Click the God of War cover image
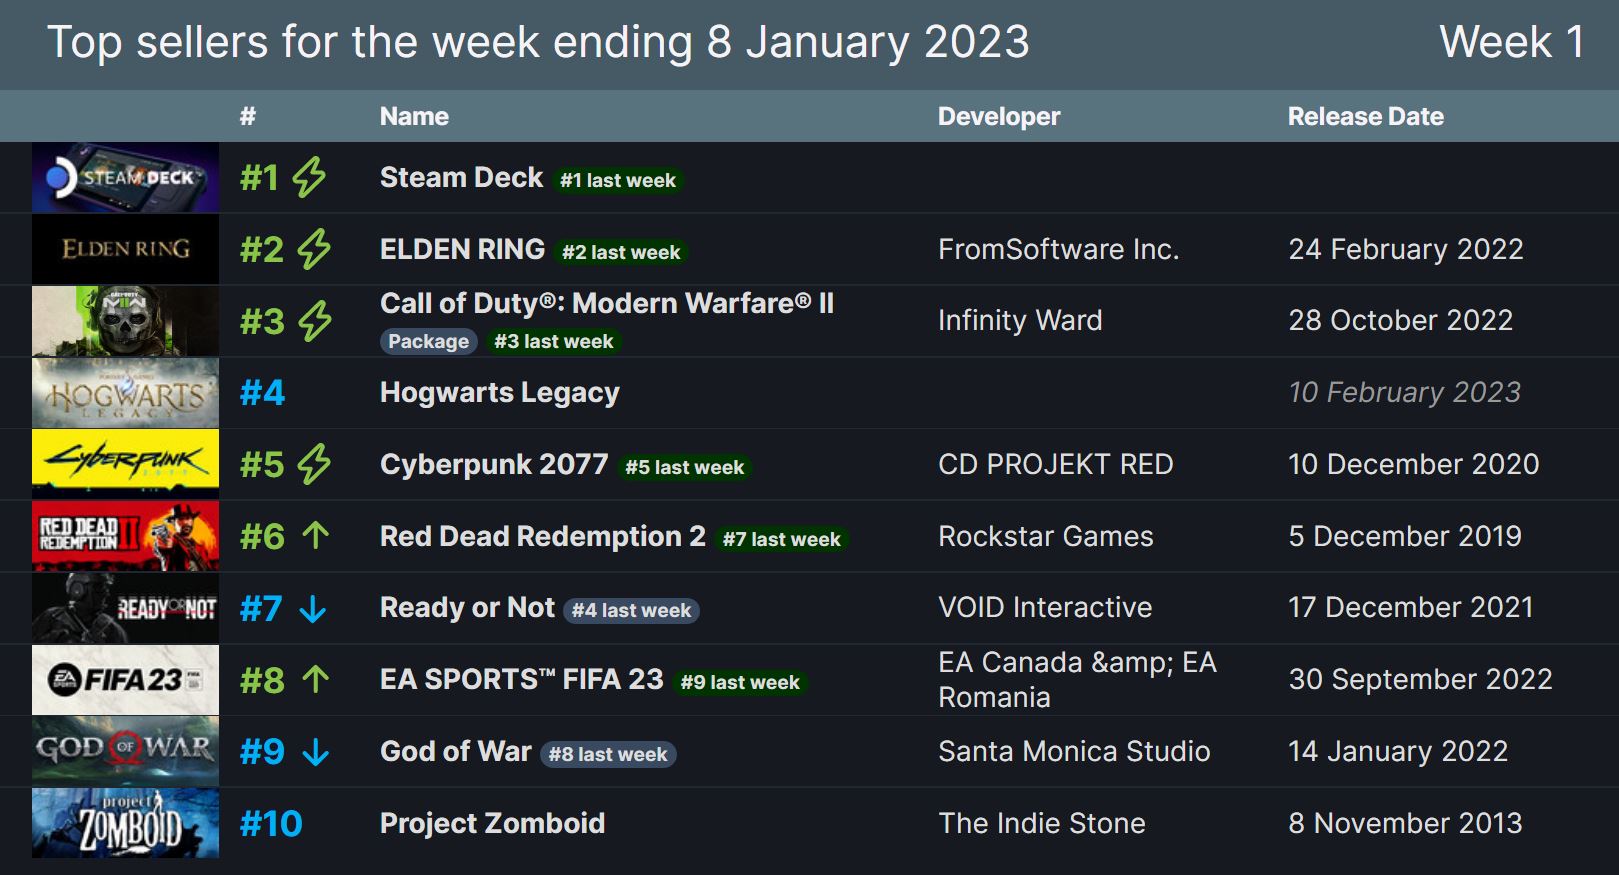This screenshot has height=875, width=1619. tap(124, 750)
